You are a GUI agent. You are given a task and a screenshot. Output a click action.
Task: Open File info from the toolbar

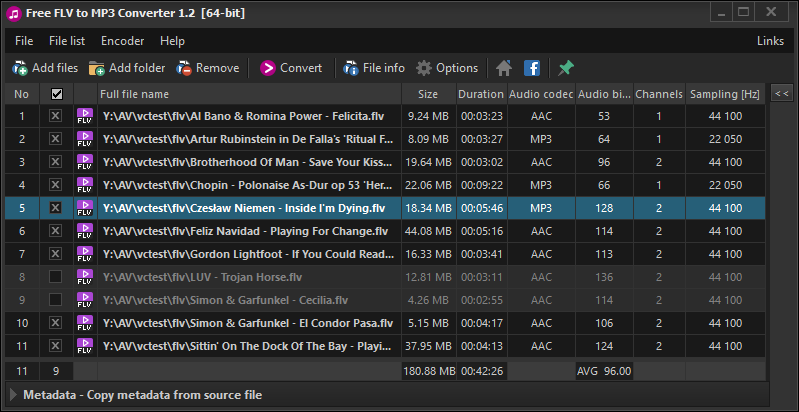pos(374,68)
